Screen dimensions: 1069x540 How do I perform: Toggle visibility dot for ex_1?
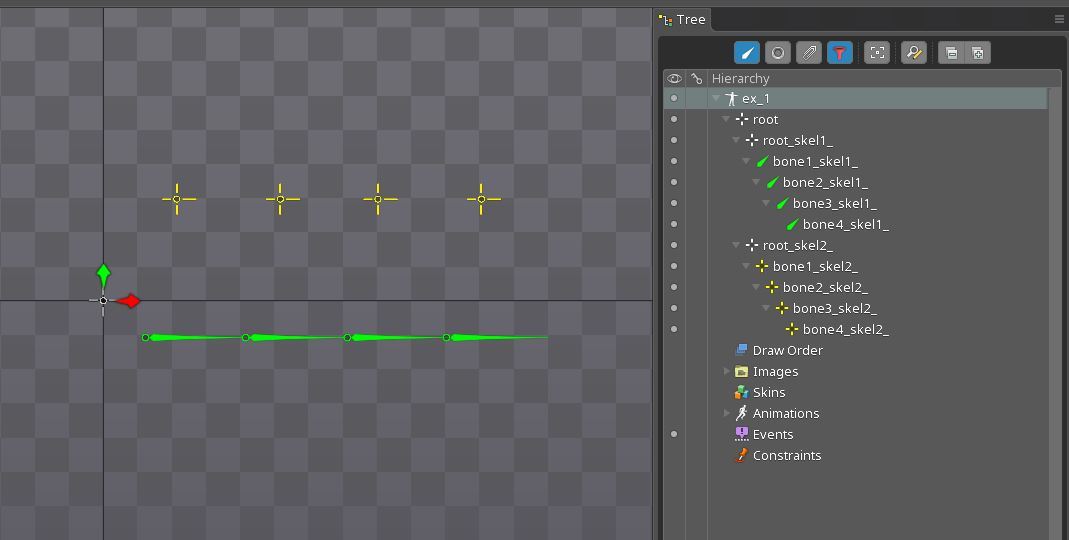pos(674,98)
